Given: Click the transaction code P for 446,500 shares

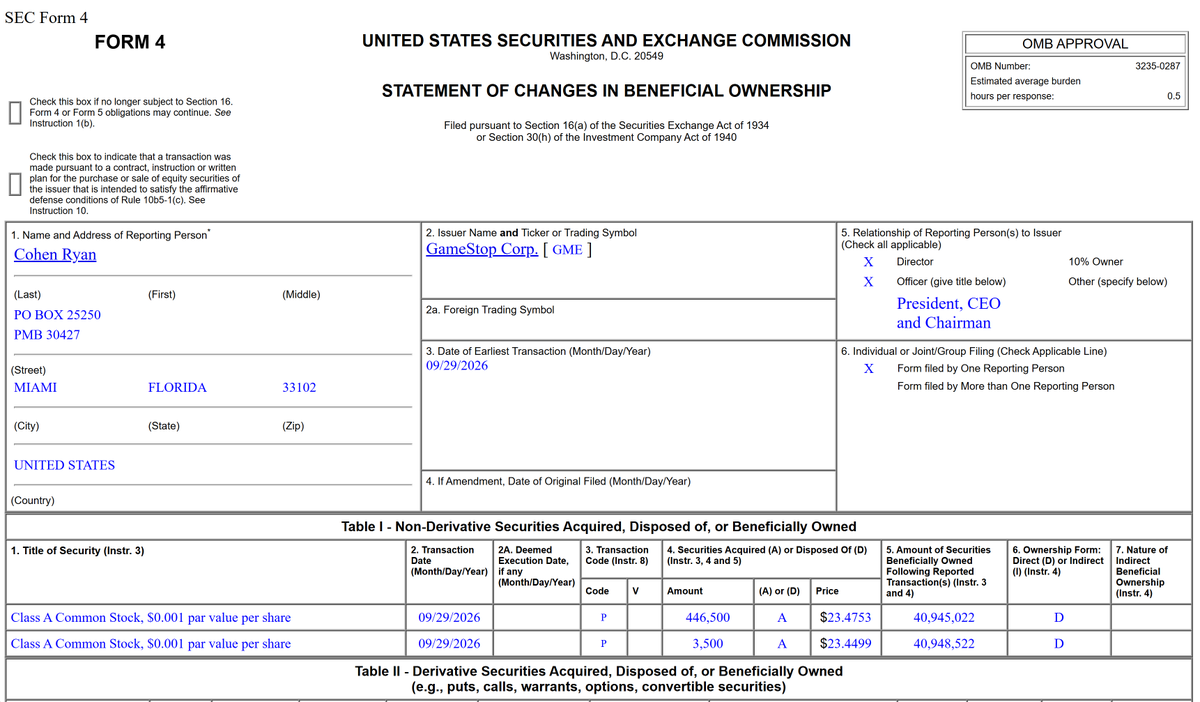Looking at the screenshot, I should 604,618.
